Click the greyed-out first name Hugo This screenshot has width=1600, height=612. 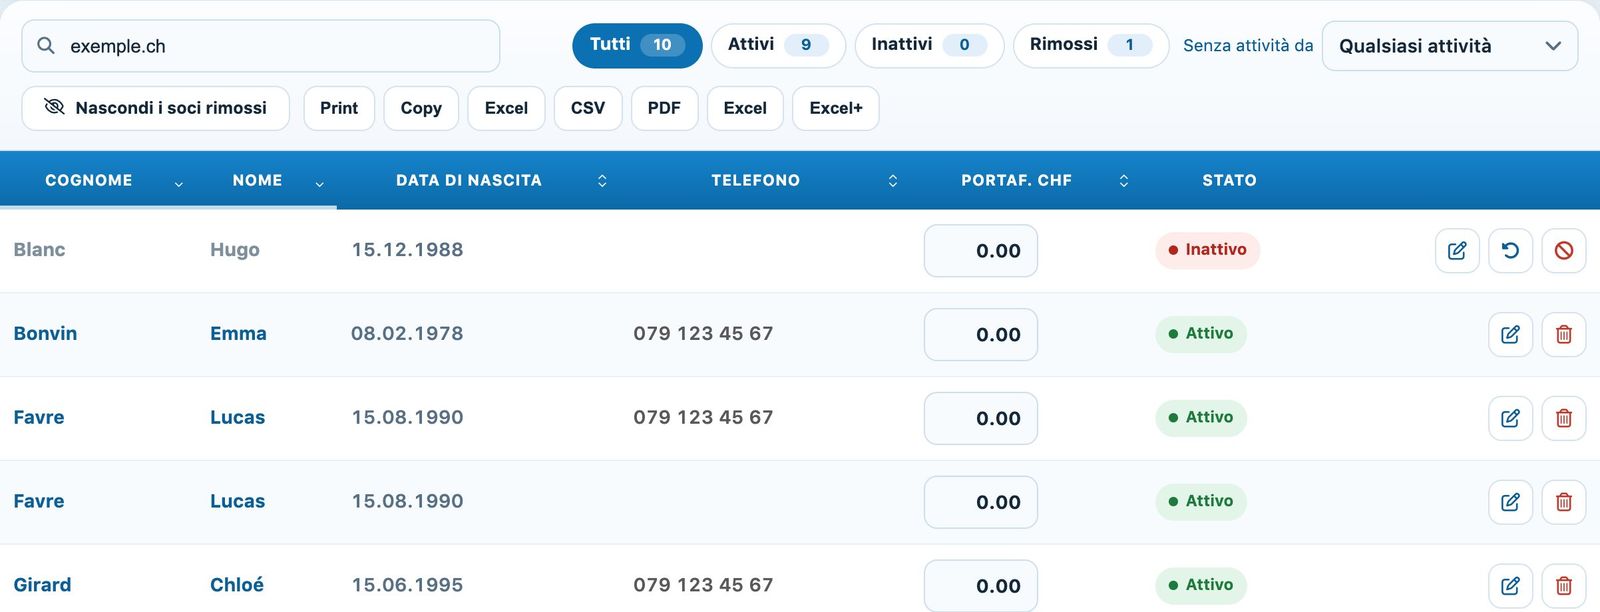point(235,250)
